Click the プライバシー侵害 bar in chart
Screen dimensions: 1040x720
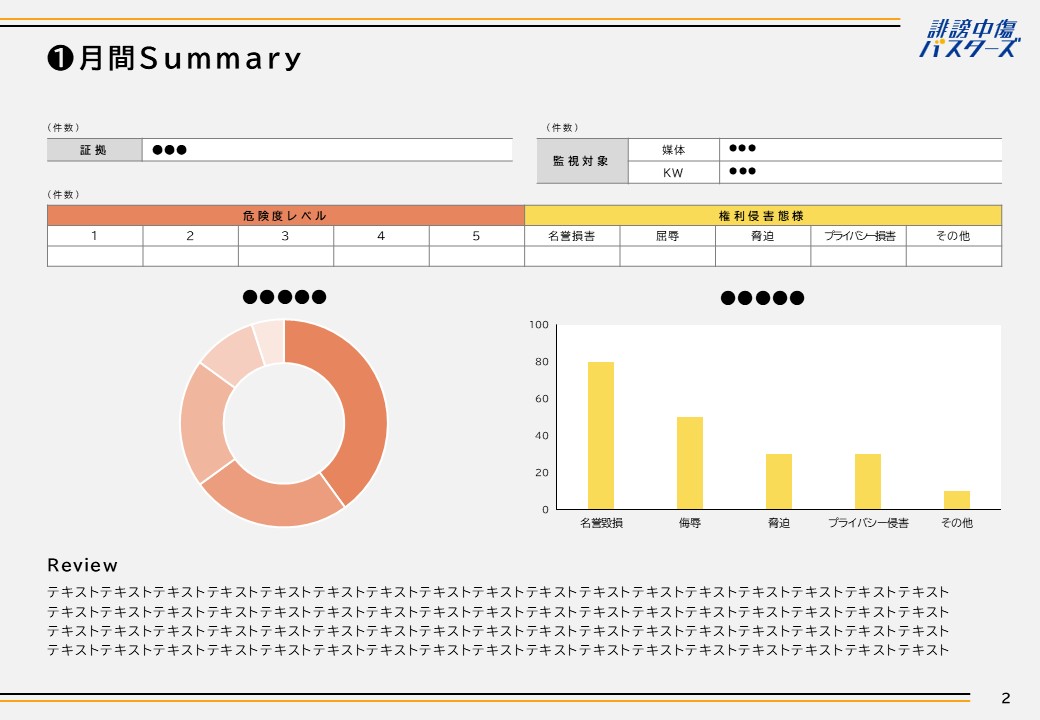867,481
